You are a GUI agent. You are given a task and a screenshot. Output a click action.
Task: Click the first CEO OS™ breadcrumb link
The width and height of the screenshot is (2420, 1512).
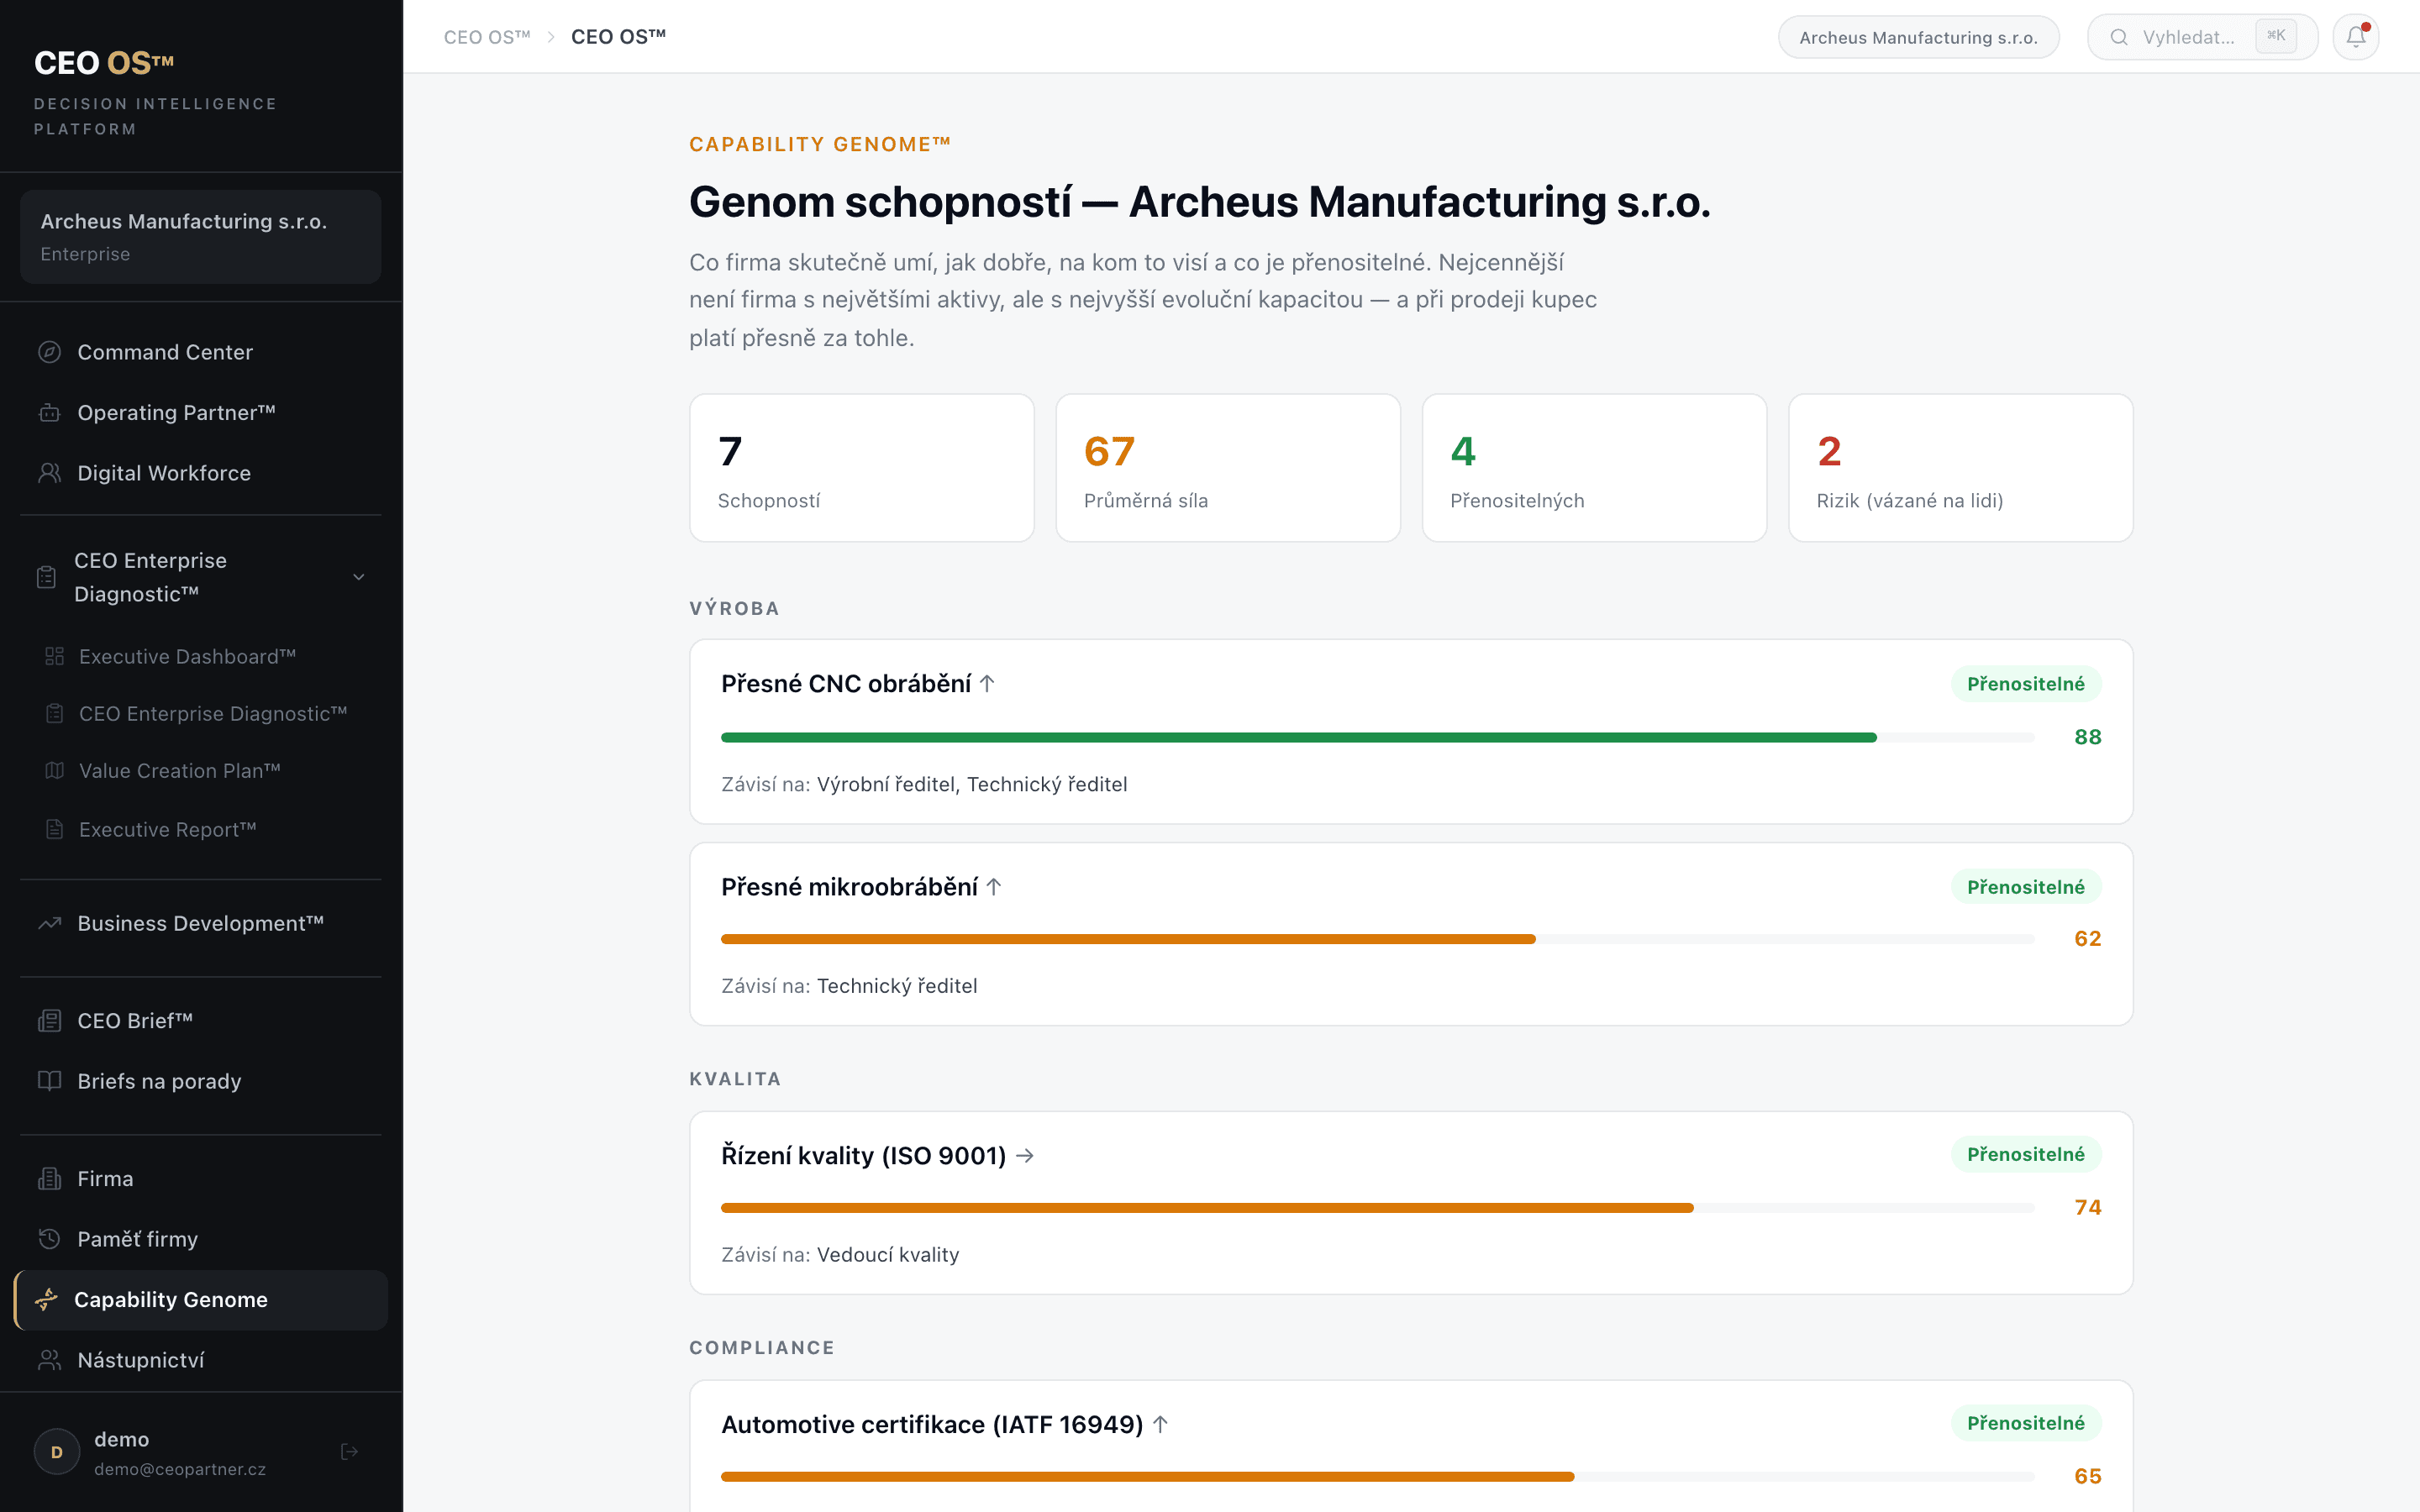(x=487, y=37)
